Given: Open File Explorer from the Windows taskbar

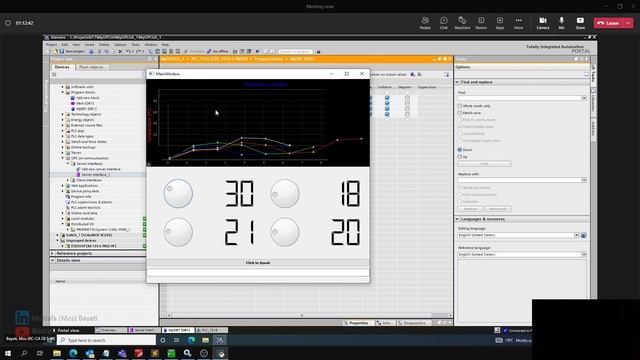Looking at the screenshot, I should click(57, 353).
